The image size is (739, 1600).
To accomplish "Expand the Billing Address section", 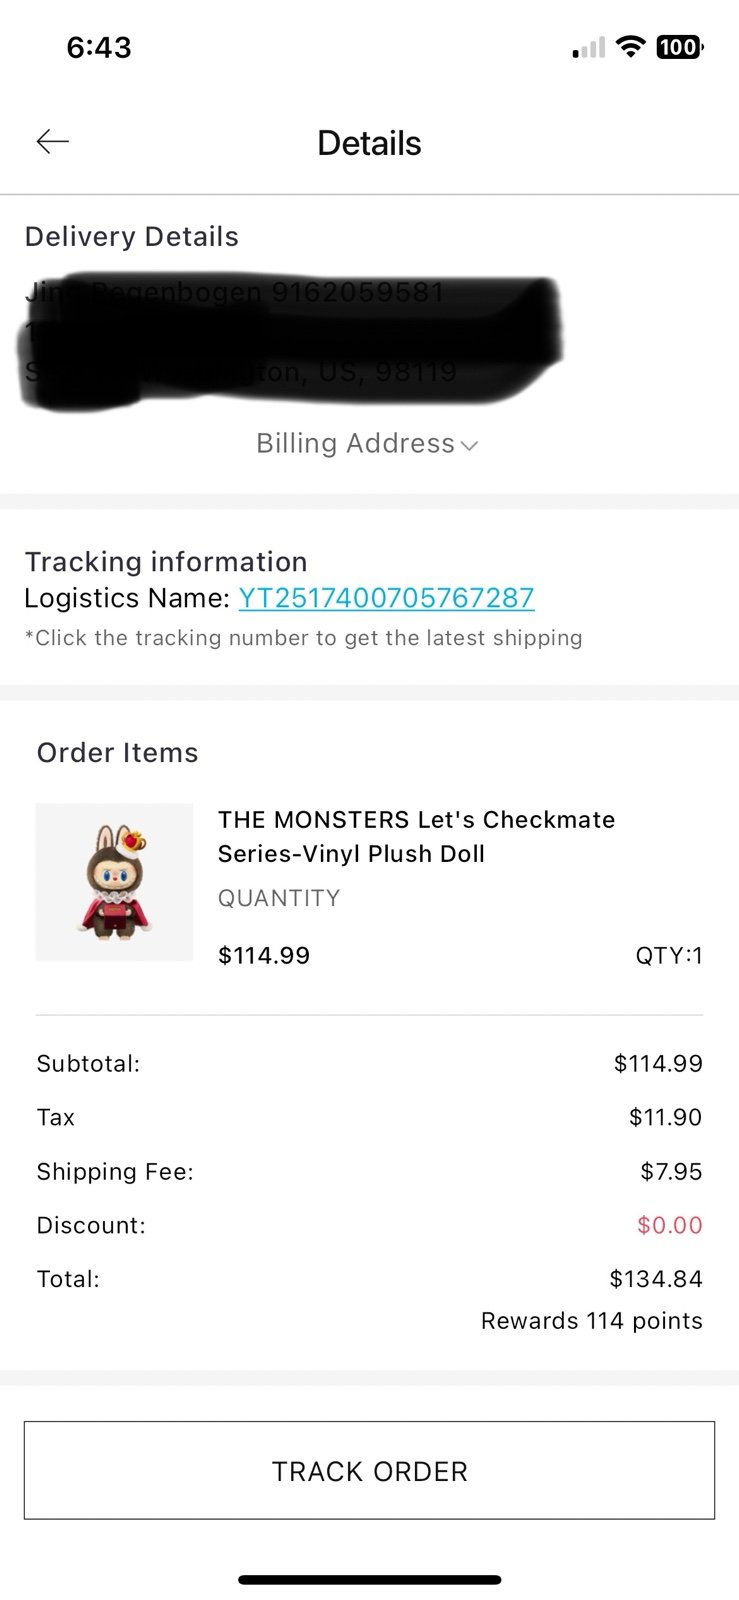I will coord(367,443).
